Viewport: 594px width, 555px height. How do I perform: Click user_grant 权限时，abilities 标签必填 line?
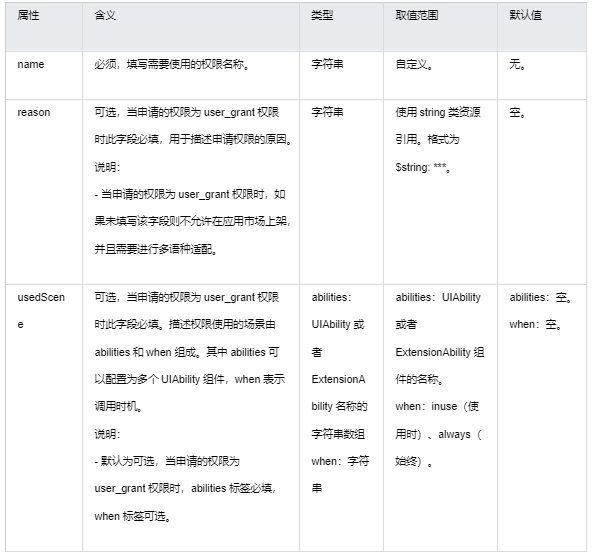click(x=185, y=489)
